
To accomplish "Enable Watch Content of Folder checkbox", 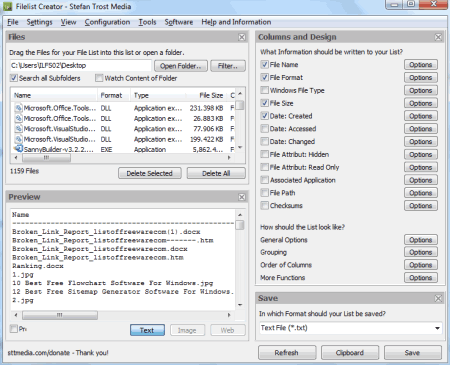I will pyautogui.click(x=99, y=78).
